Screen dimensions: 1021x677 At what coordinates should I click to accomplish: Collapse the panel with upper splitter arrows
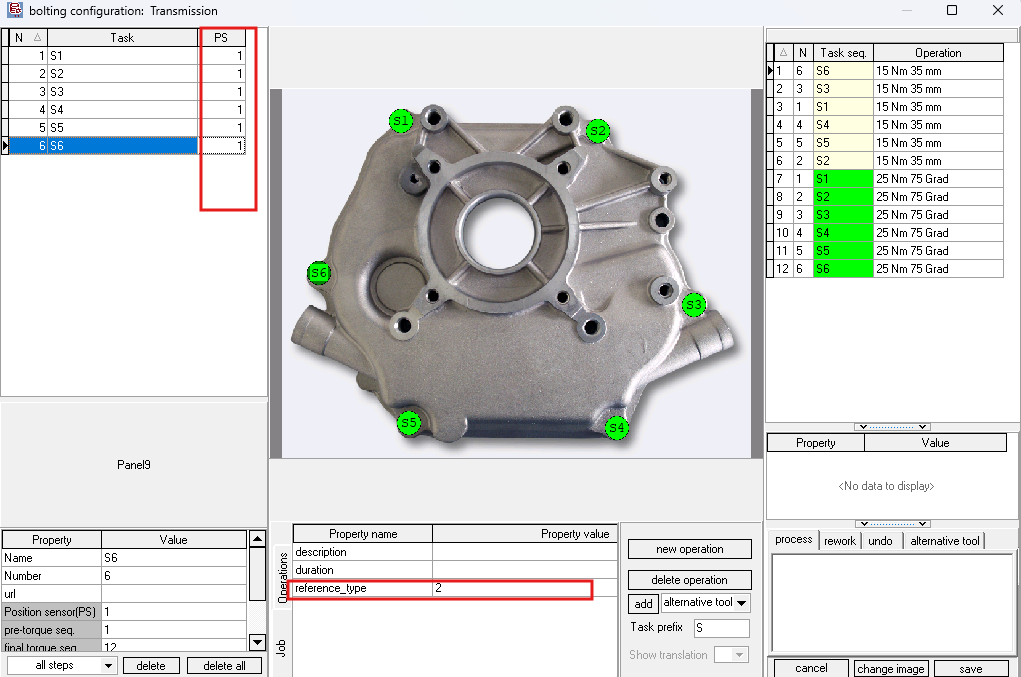(894, 427)
